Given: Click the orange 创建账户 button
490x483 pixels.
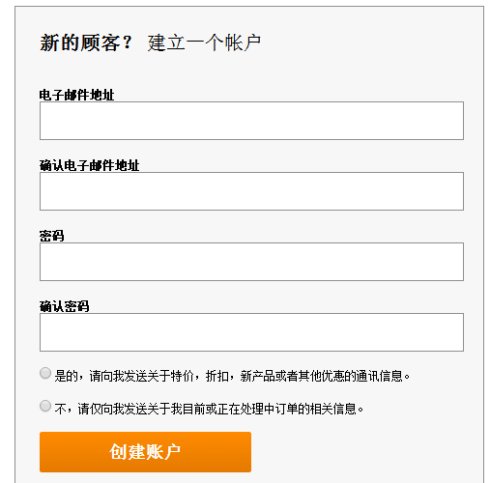Looking at the screenshot, I should pos(145,452).
